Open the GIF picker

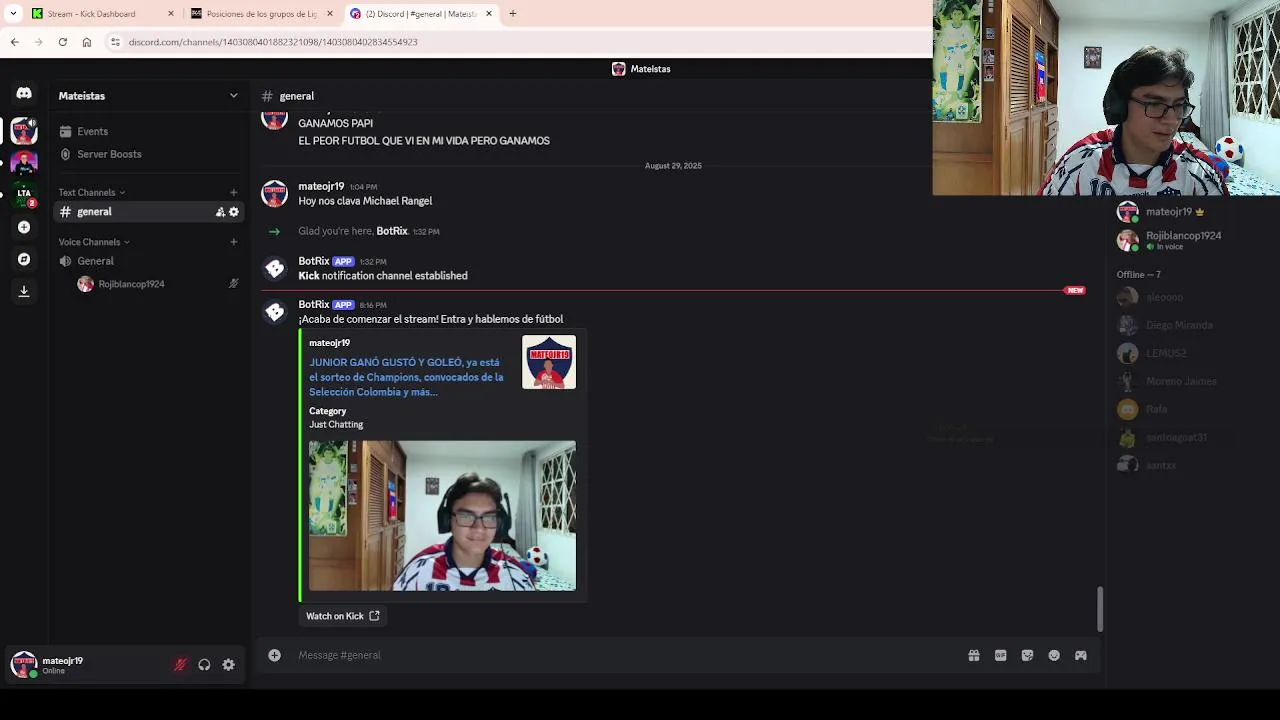[x=1000, y=655]
